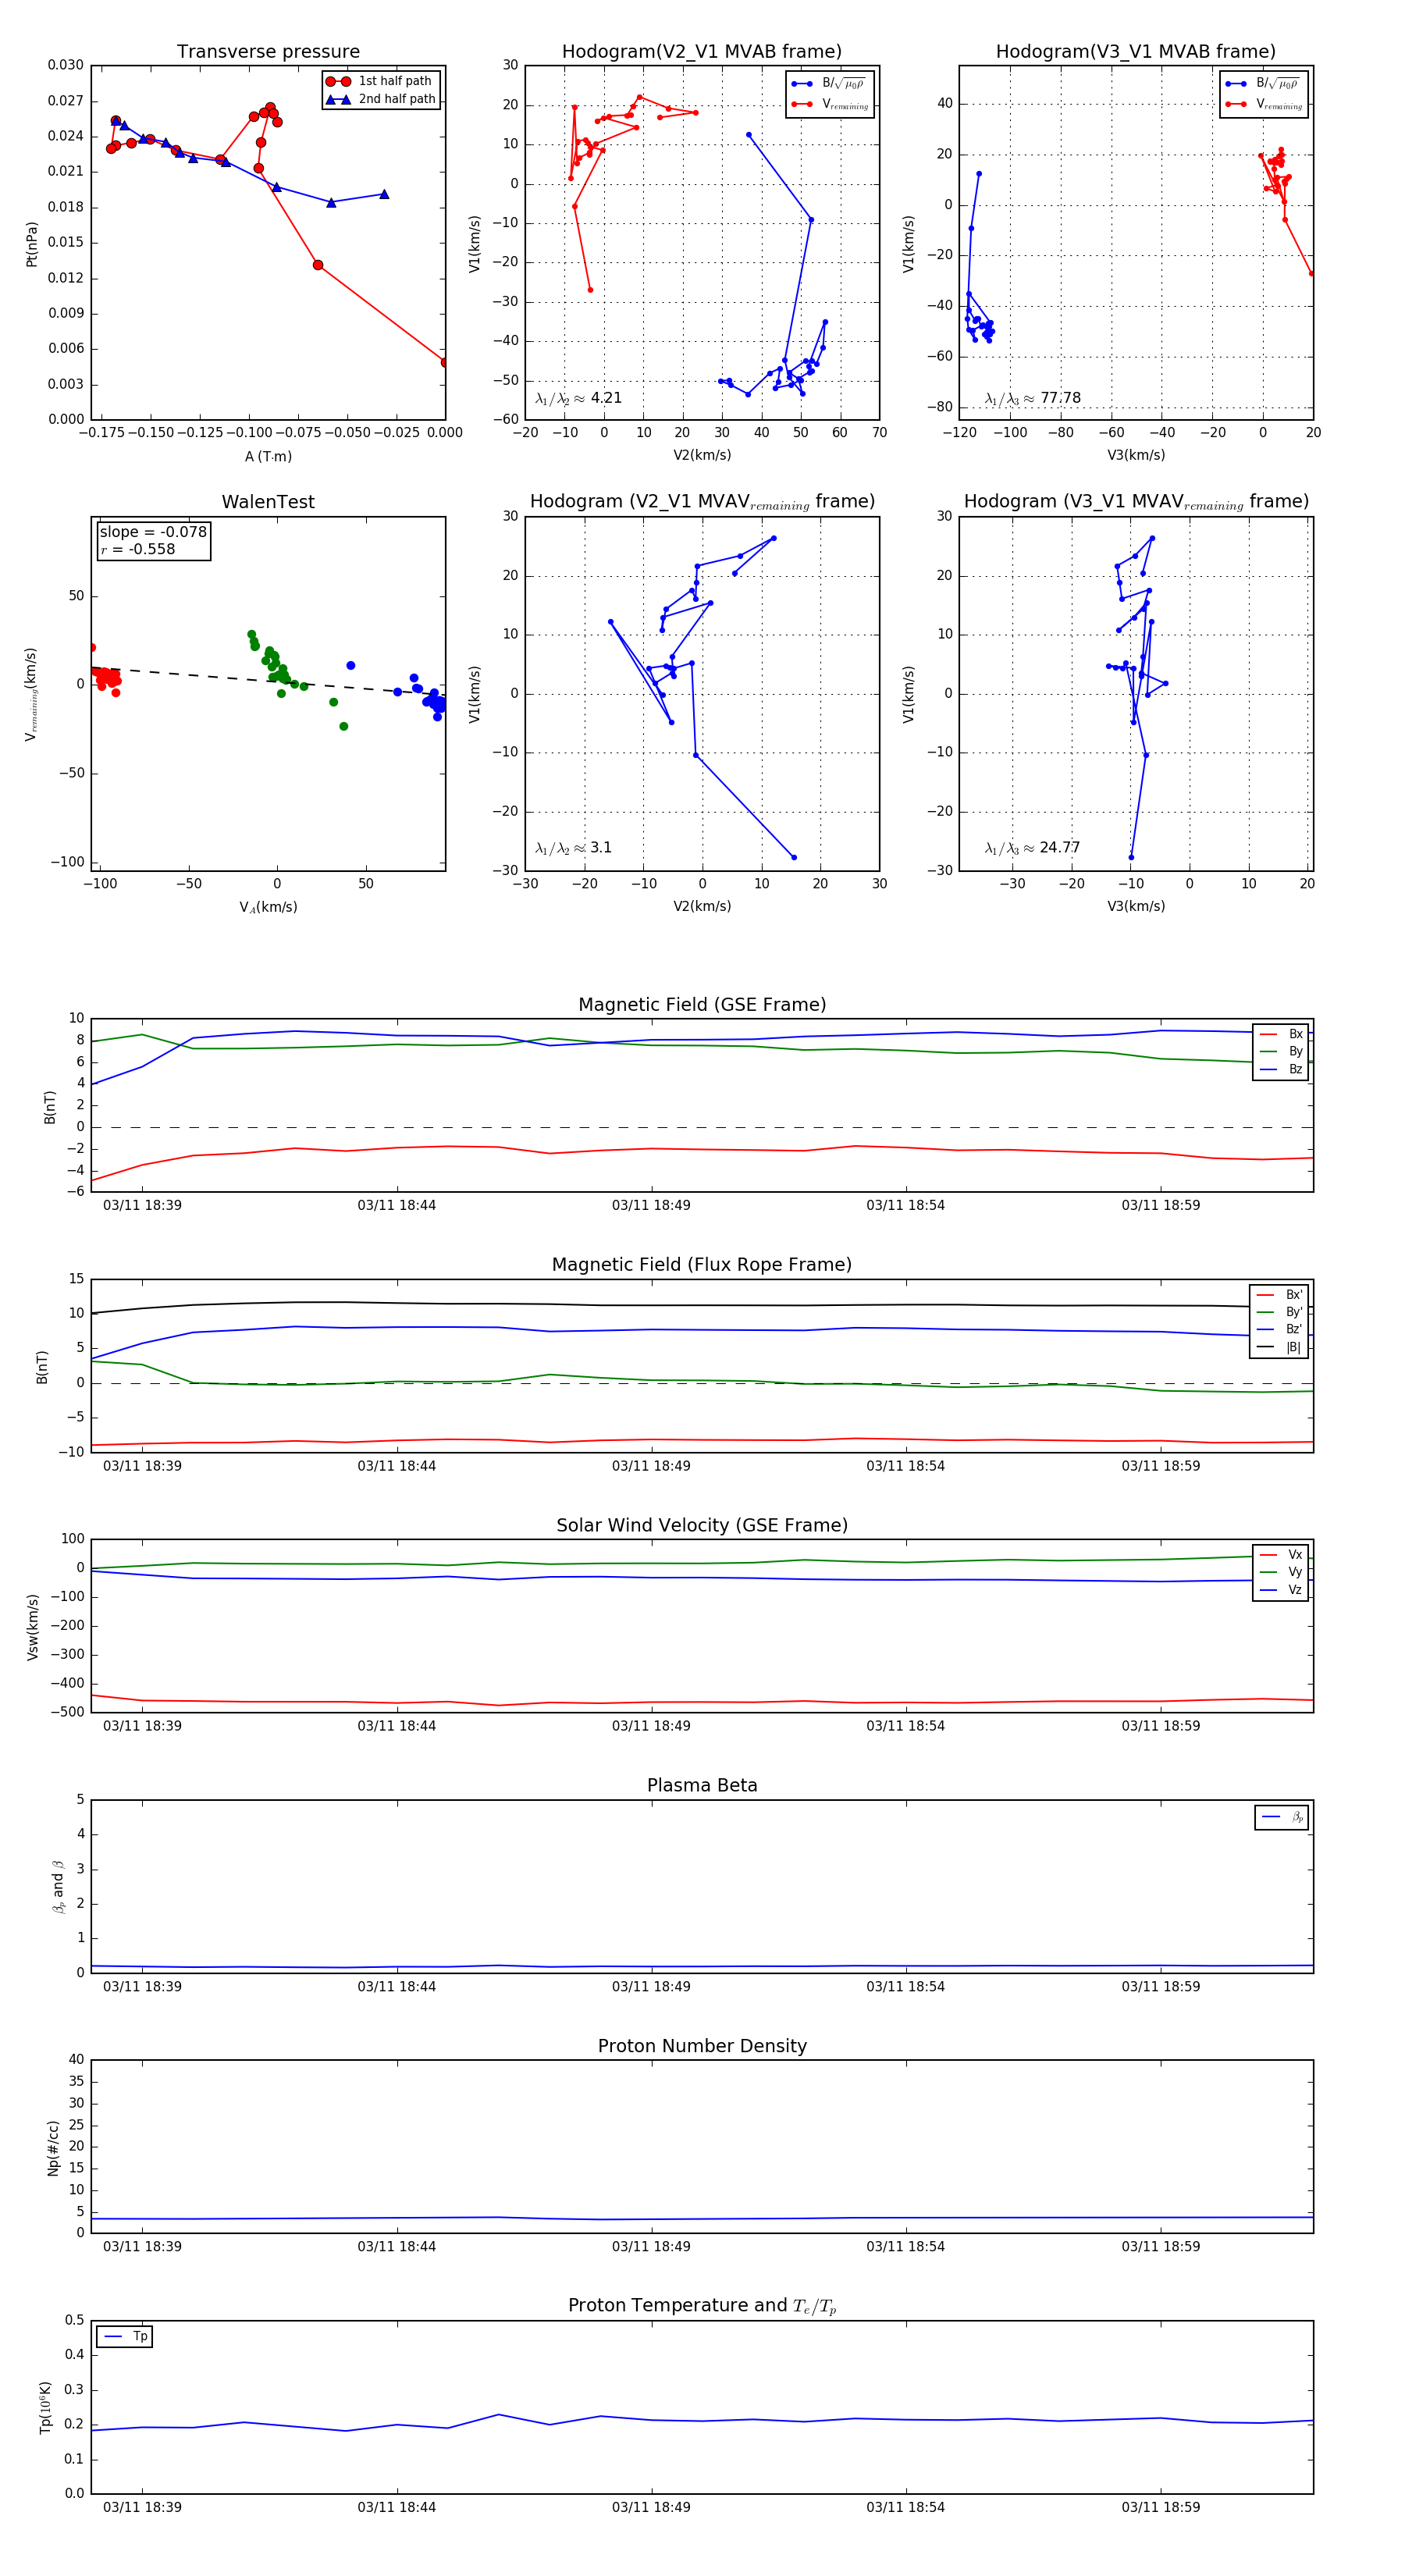Click the V_remaining legend in the V2_V1 MVAB hodogram
Image resolution: width=1405 pixels, height=2576 pixels.
pos(829,104)
